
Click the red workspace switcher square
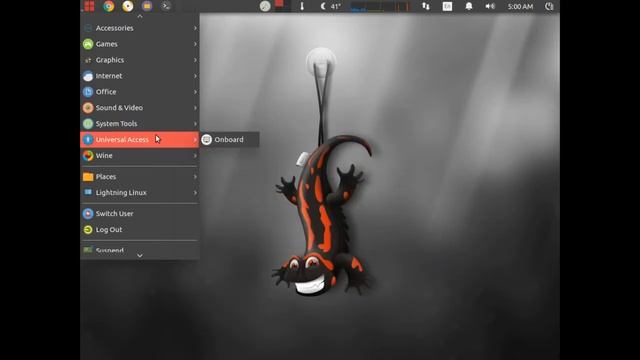pyautogui.click(x=279, y=4)
